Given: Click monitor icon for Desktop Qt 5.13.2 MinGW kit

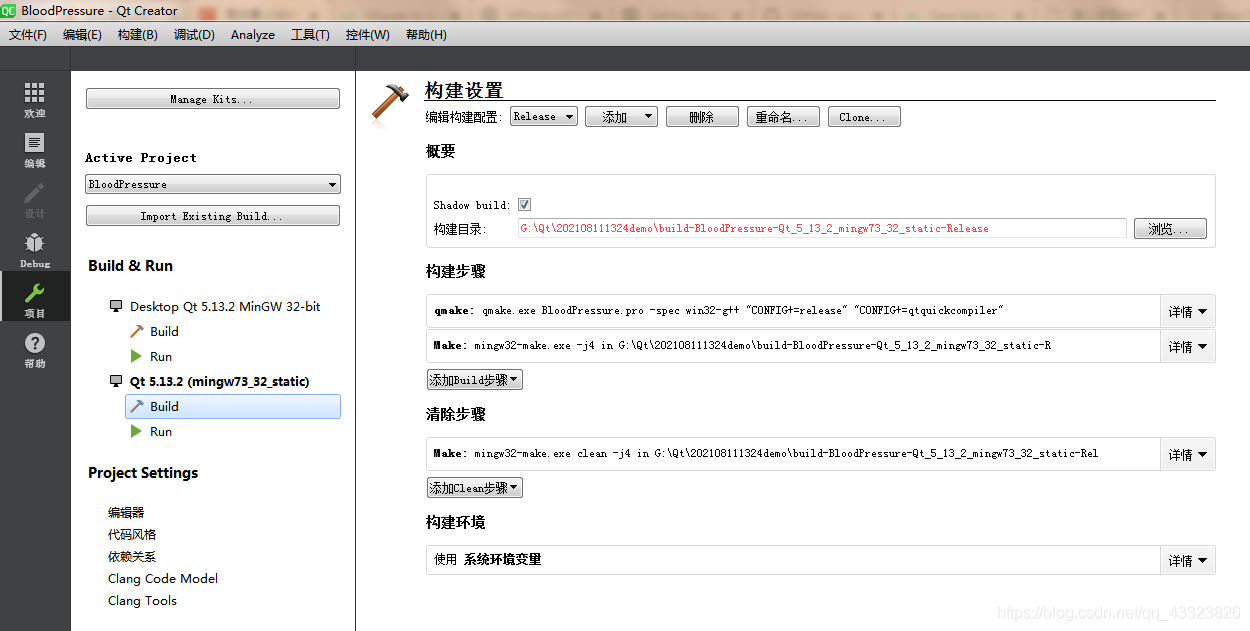Looking at the screenshot, I should [x=116, y=306].
